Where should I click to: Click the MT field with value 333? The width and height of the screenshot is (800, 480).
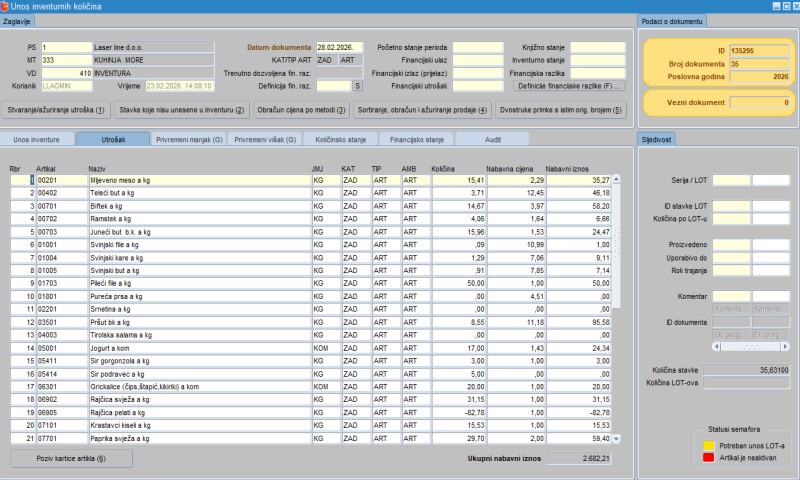pos(66,60)
